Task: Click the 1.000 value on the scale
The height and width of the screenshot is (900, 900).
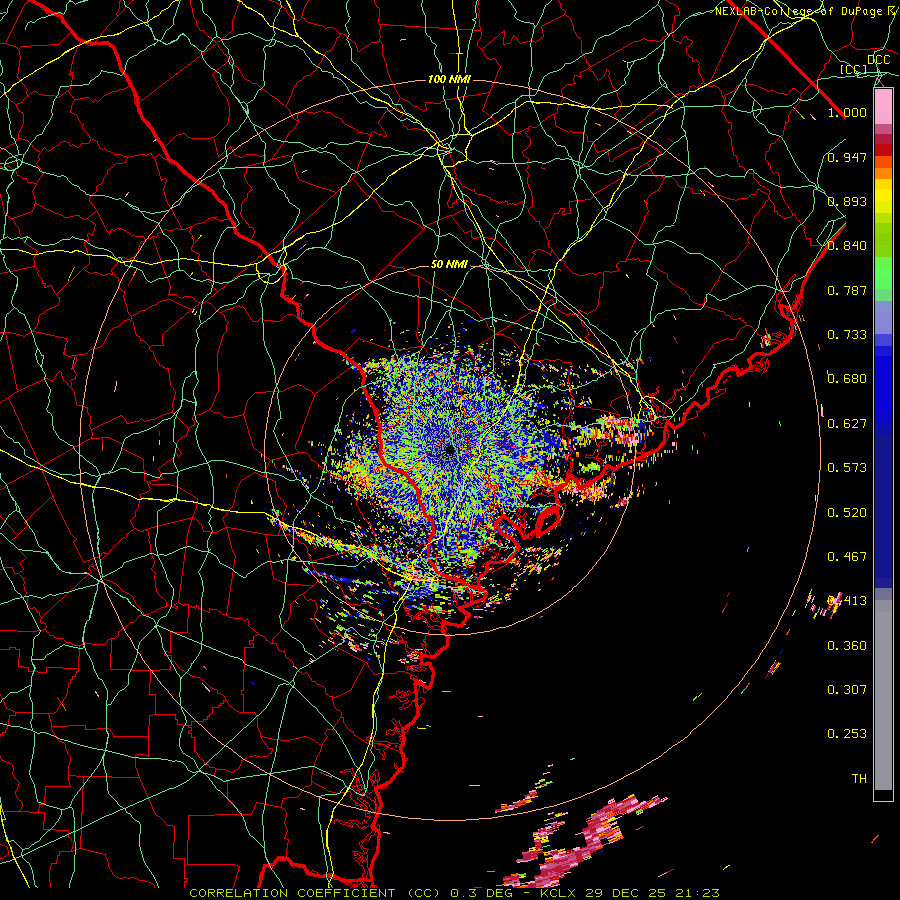Action: (x=847, y=112)
